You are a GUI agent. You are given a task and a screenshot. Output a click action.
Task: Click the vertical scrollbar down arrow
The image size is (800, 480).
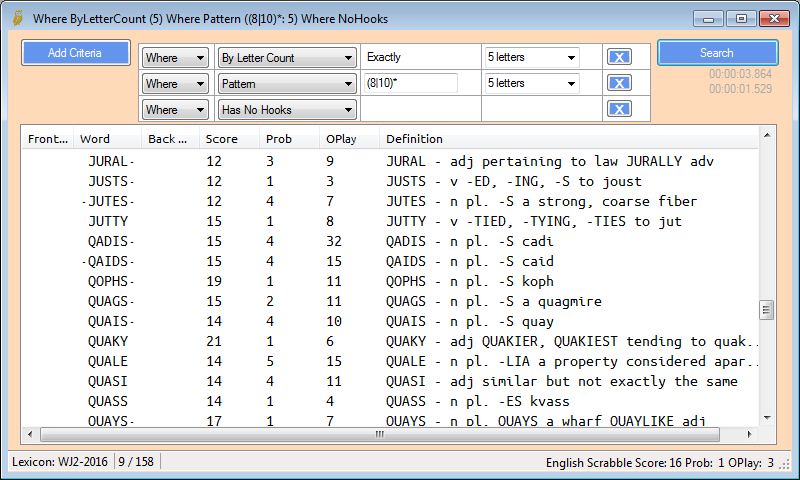(x=766, y=418)
